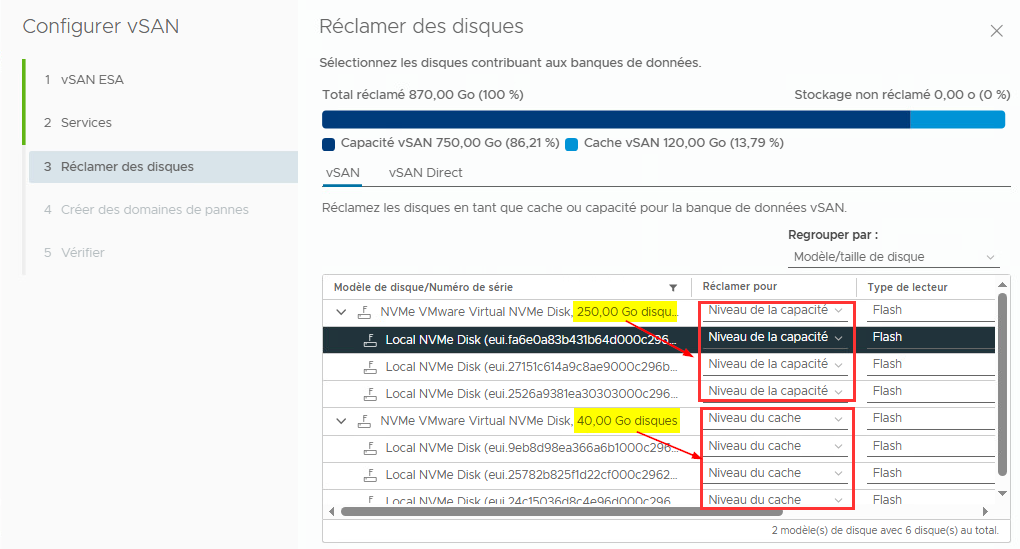
Task: Click the disk icon beside eui.2526a9381ea3 disk
Action: [x=370, y=394]
